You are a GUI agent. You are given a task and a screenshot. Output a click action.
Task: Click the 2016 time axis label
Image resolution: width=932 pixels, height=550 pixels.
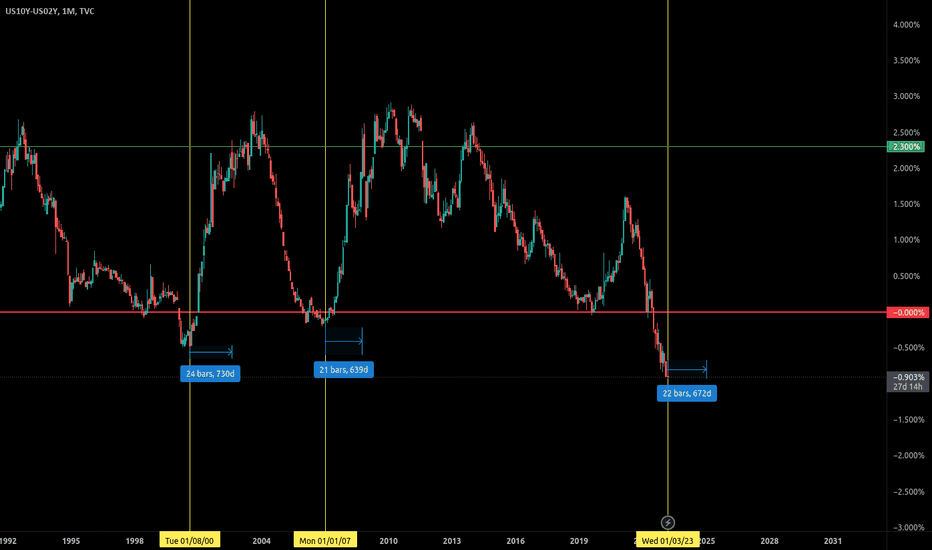[515, 541]
